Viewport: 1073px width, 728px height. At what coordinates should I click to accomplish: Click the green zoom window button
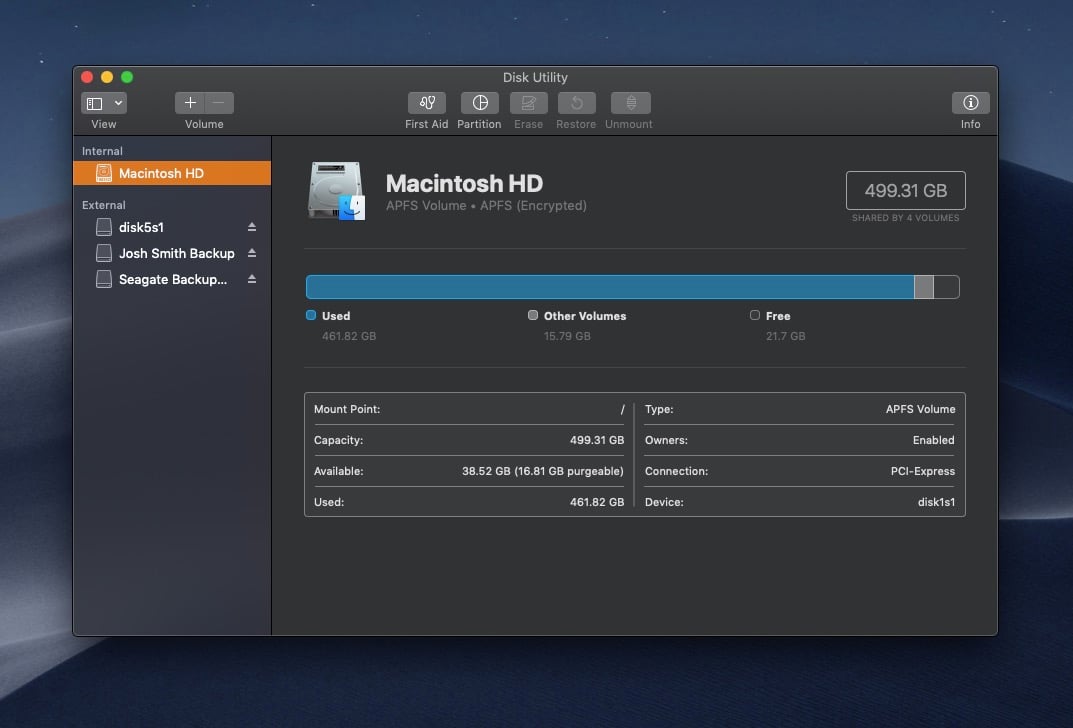click(127, 77)
